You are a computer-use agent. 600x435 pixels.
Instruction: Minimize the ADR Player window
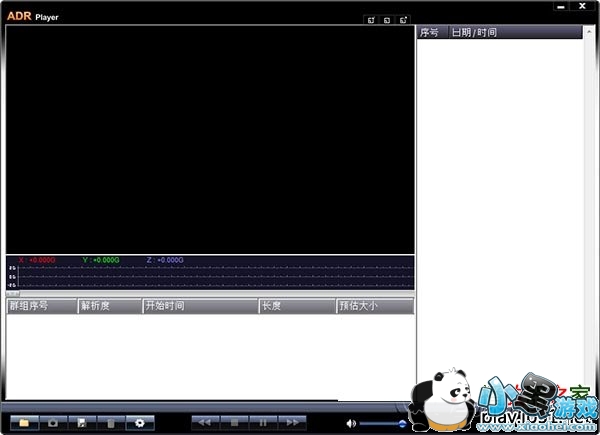point(561,6)
